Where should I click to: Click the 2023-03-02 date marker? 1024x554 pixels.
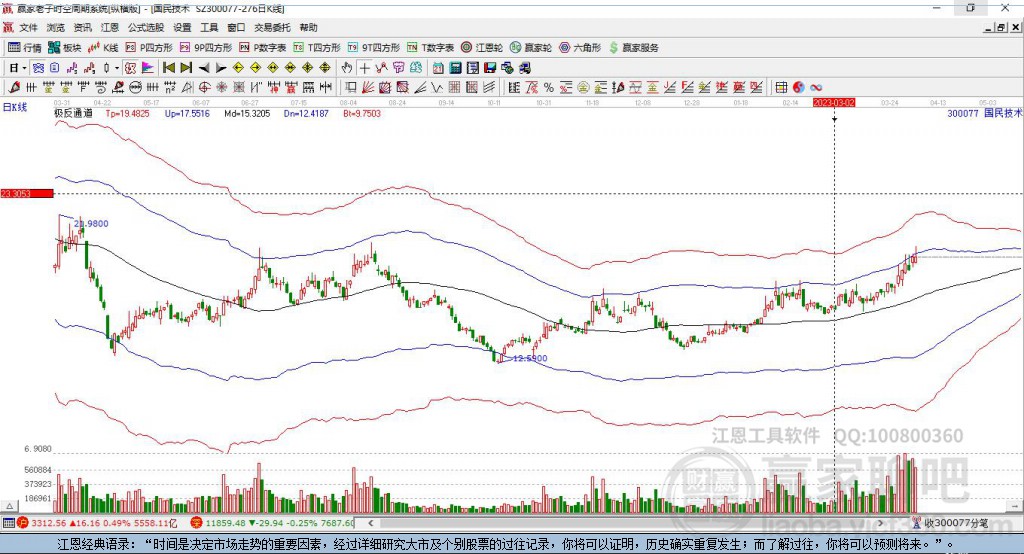(834, 103)
